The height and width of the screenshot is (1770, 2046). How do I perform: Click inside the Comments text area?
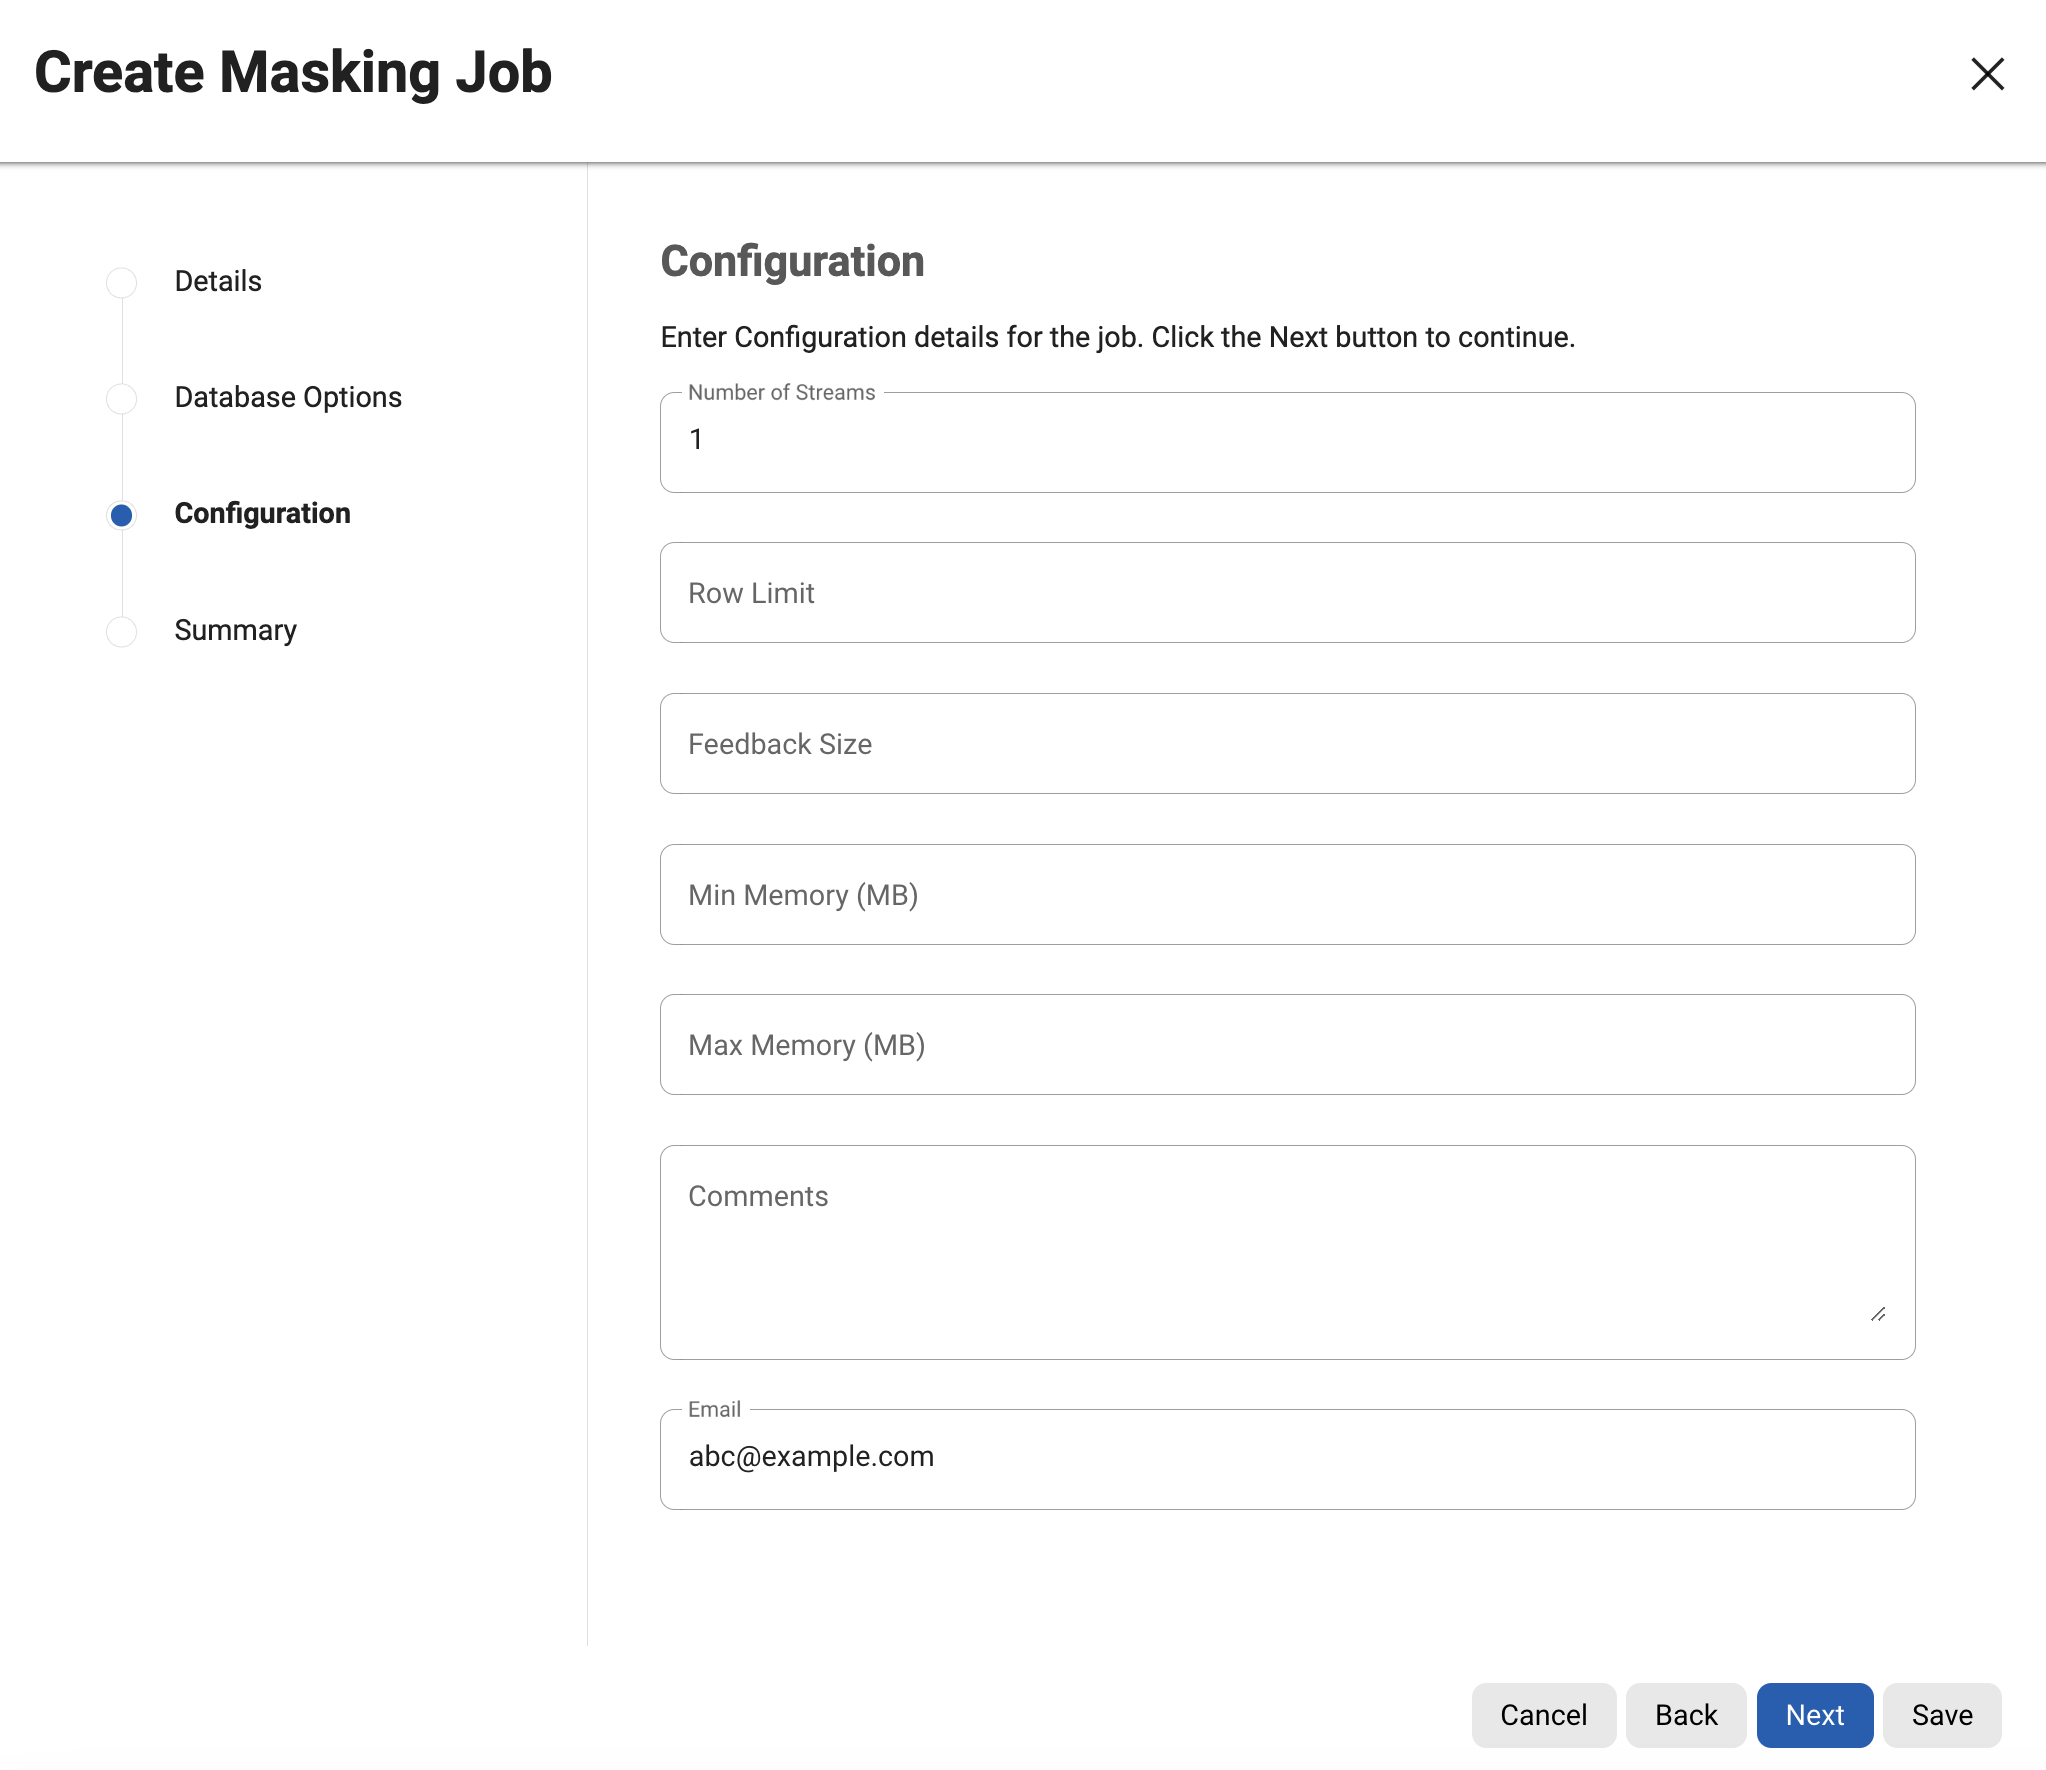(x=1270, y=1252)
